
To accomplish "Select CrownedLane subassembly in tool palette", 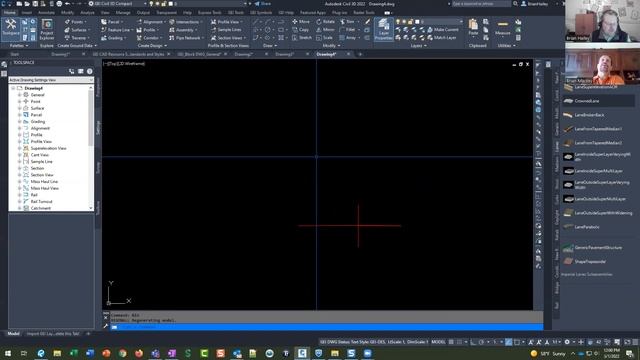I will (598, 101).
